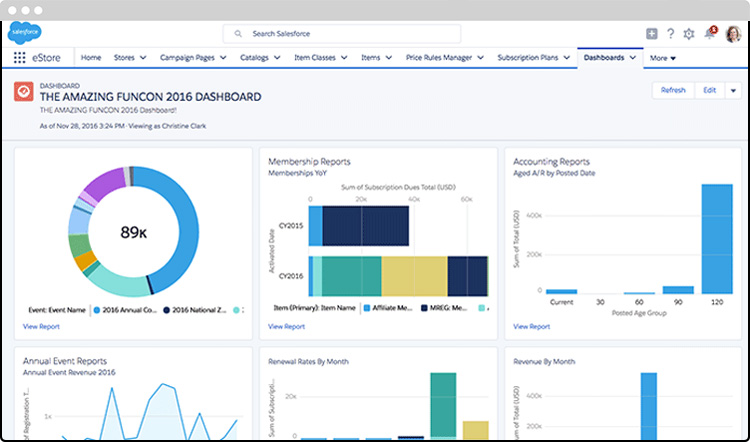
Task: Click the 90 aged A/R bar
Action: click(678, 290)
